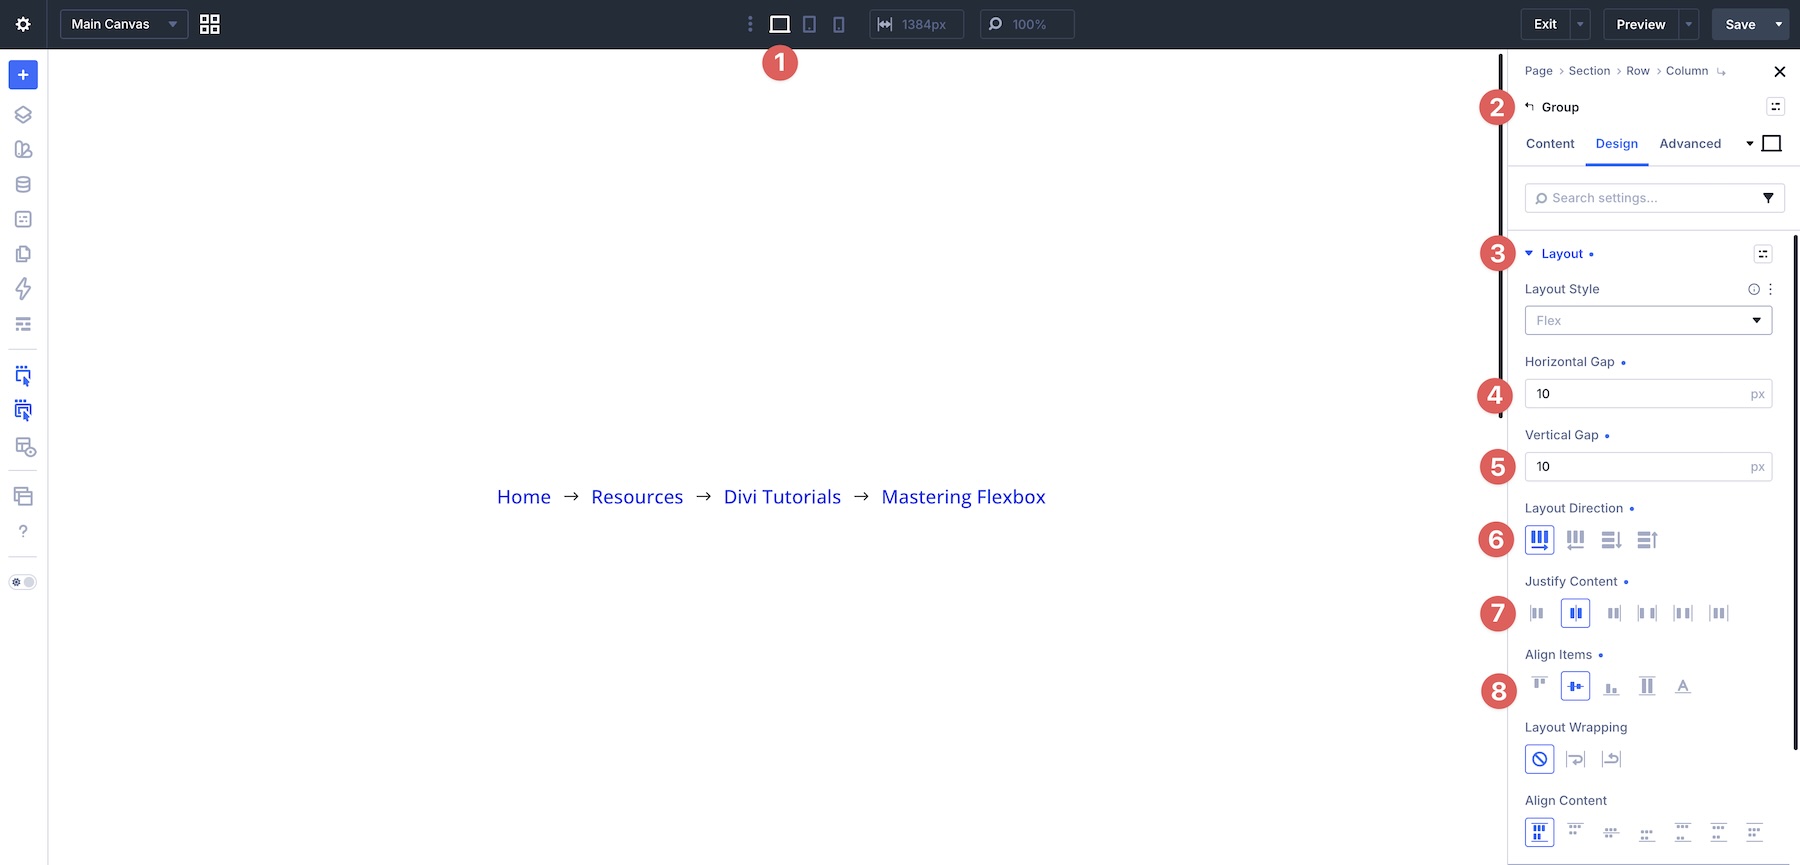Set Justify Content to space between
Screen dimensions: 1800x865
(1647, 613)
